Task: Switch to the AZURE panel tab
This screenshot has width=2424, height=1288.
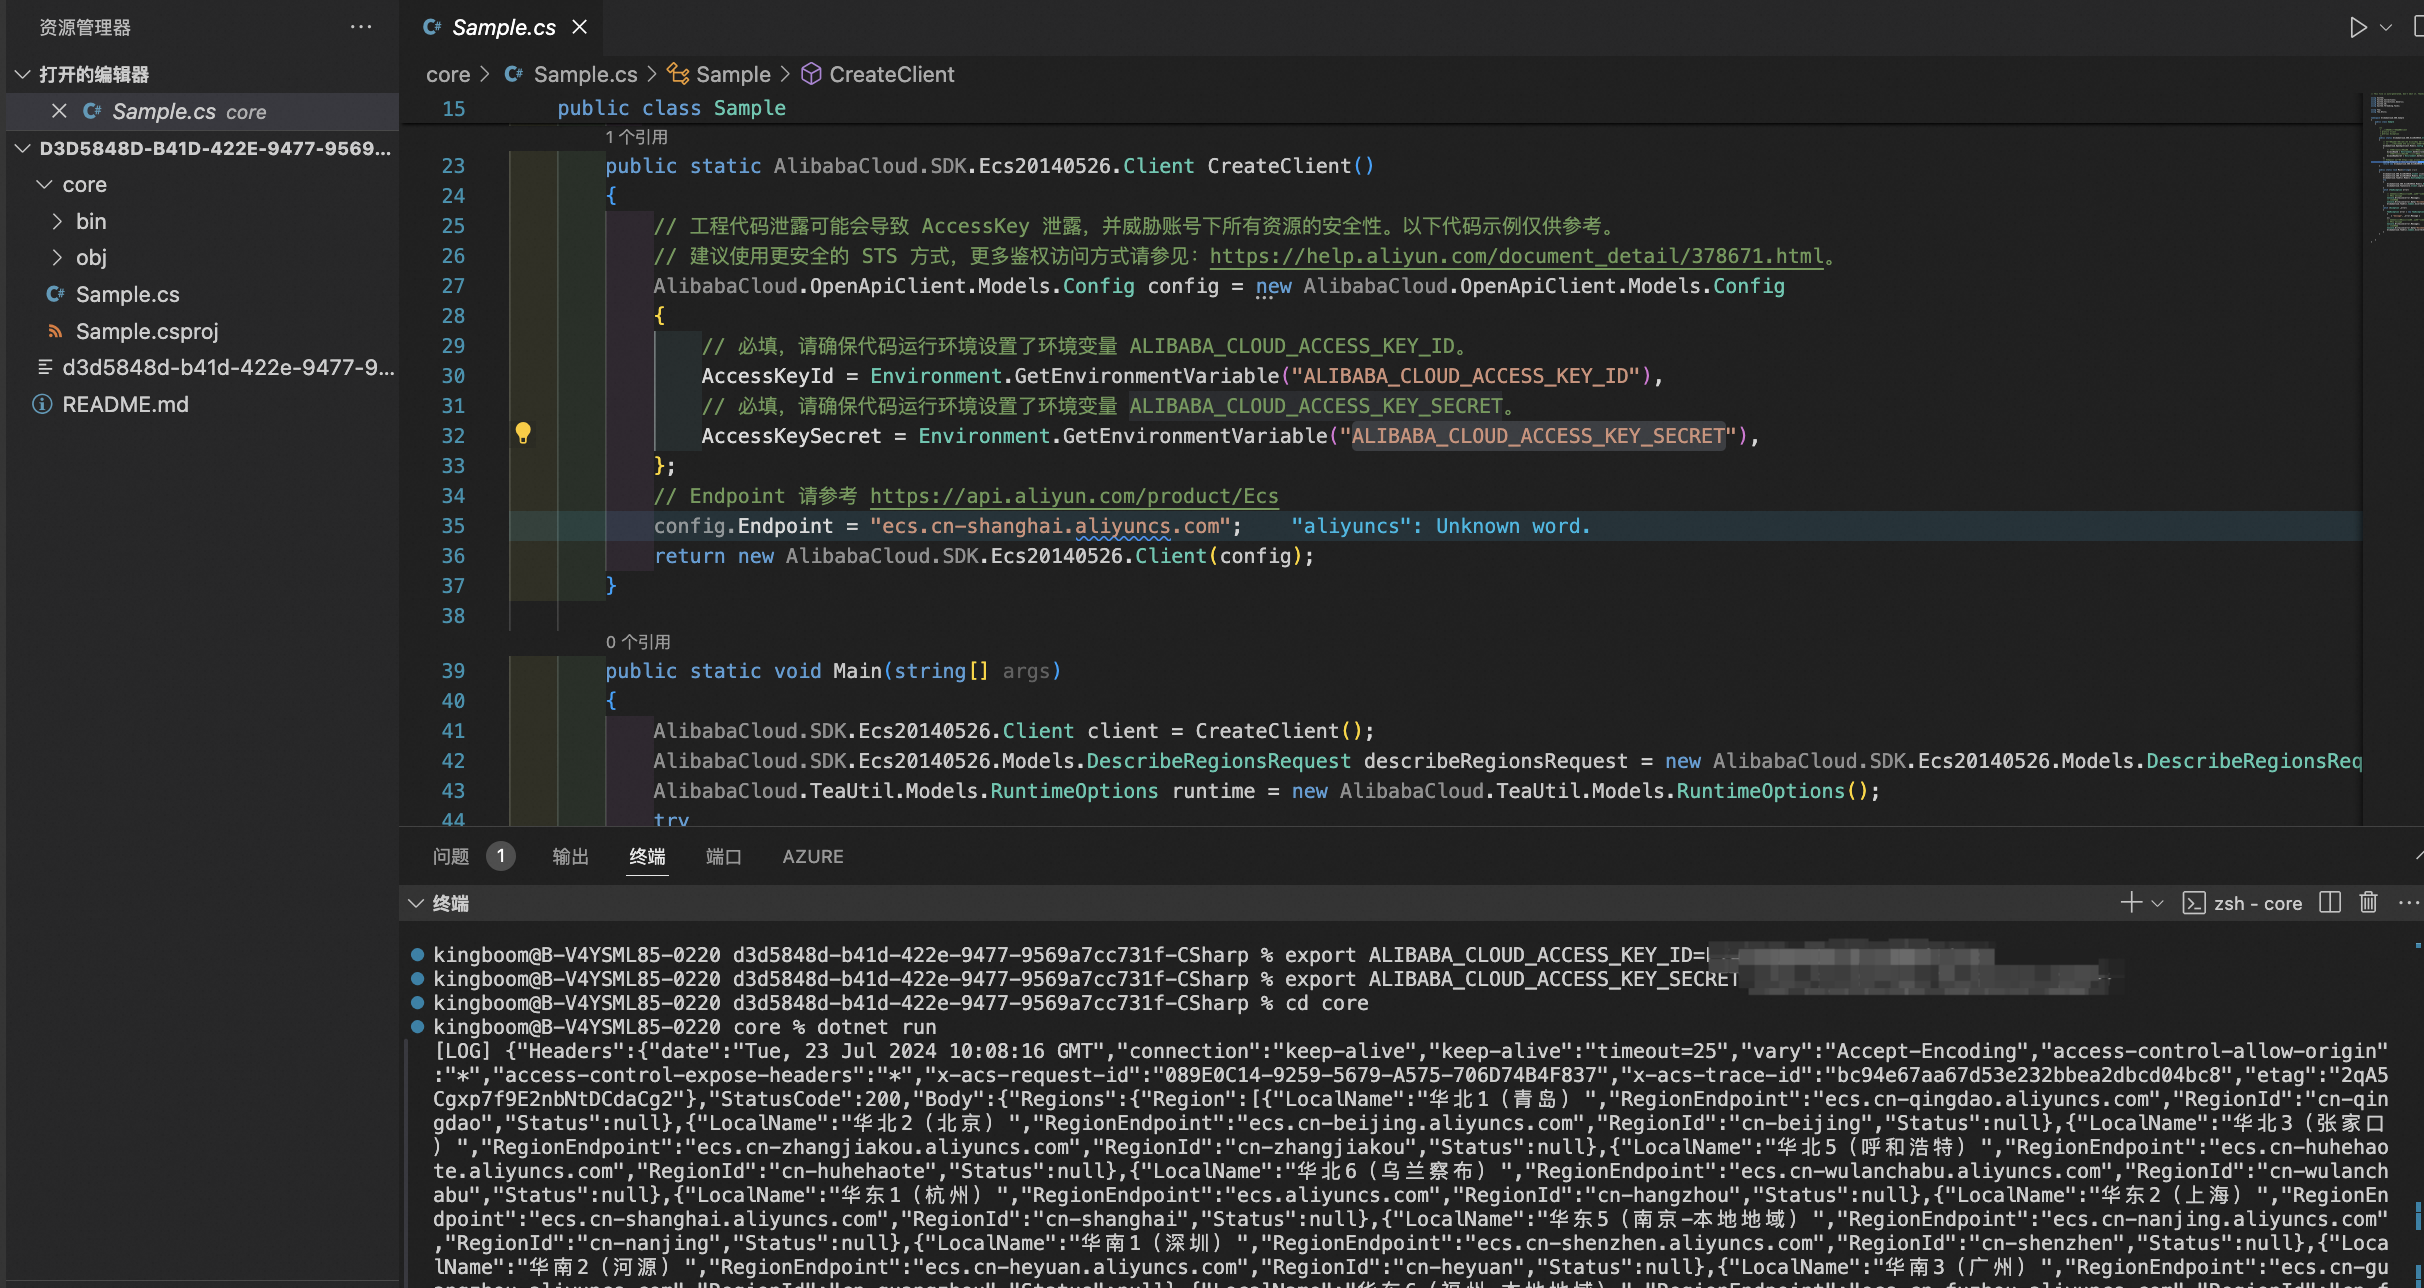Action: click(813, 857)
